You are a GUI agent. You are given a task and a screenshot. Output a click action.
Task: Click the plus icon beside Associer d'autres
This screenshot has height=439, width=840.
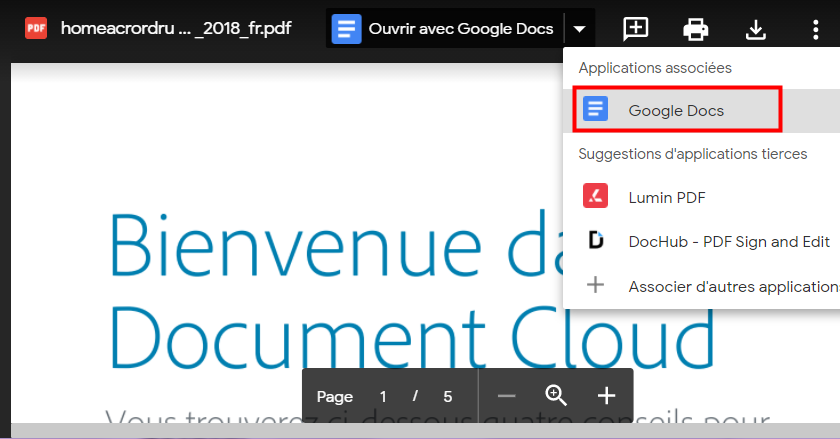[x=595, y=285]
